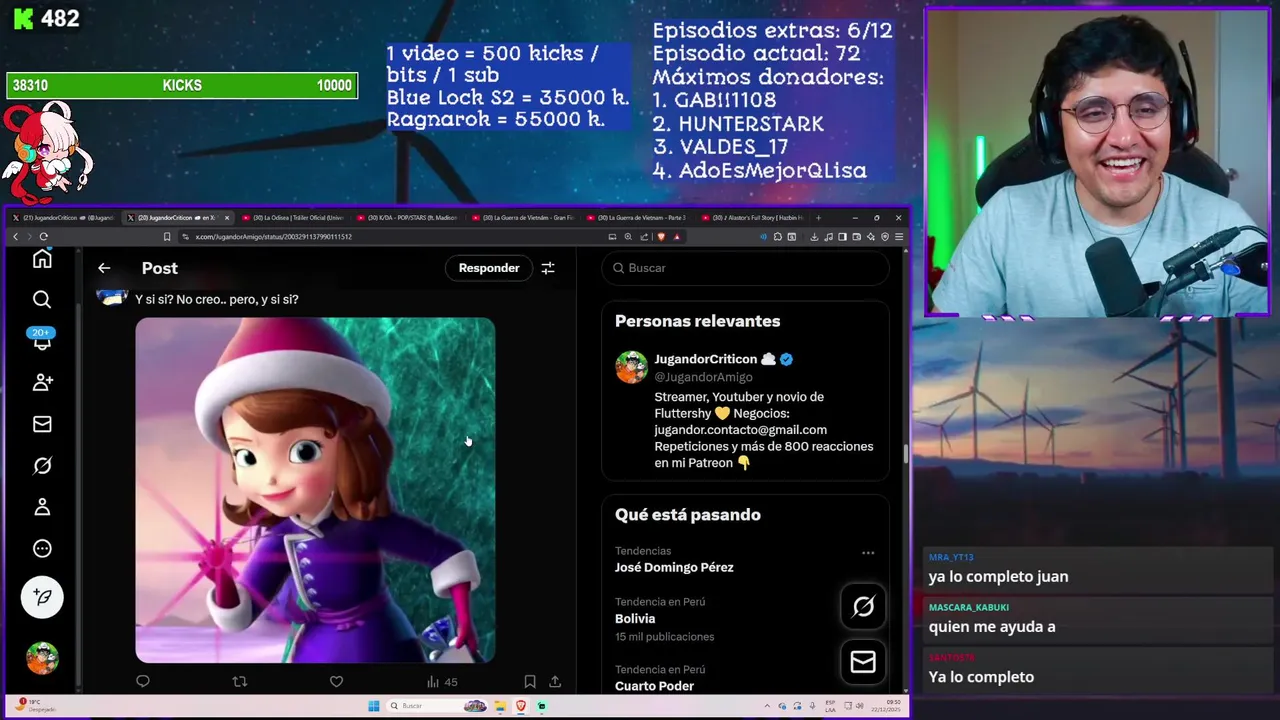Open reply sorting filter icon beside Responder
Viewport: 1280px width, 720px height.
[548, 268]
